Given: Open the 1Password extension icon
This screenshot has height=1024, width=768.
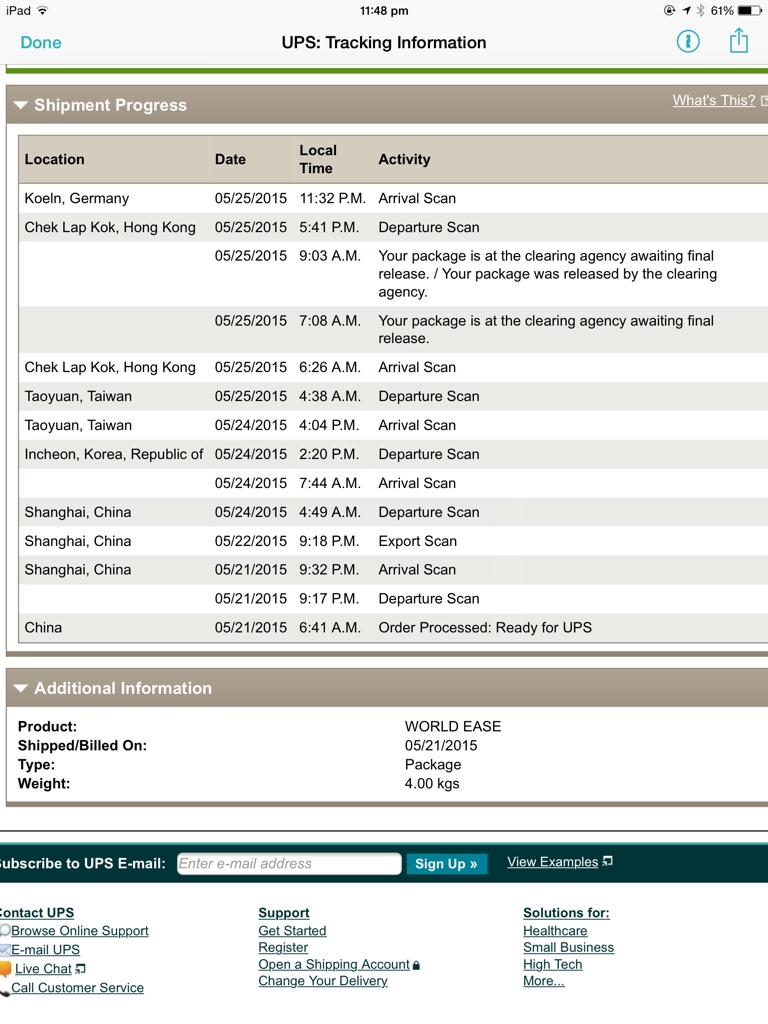Looking at the screenshot, I should coord(688,42).
